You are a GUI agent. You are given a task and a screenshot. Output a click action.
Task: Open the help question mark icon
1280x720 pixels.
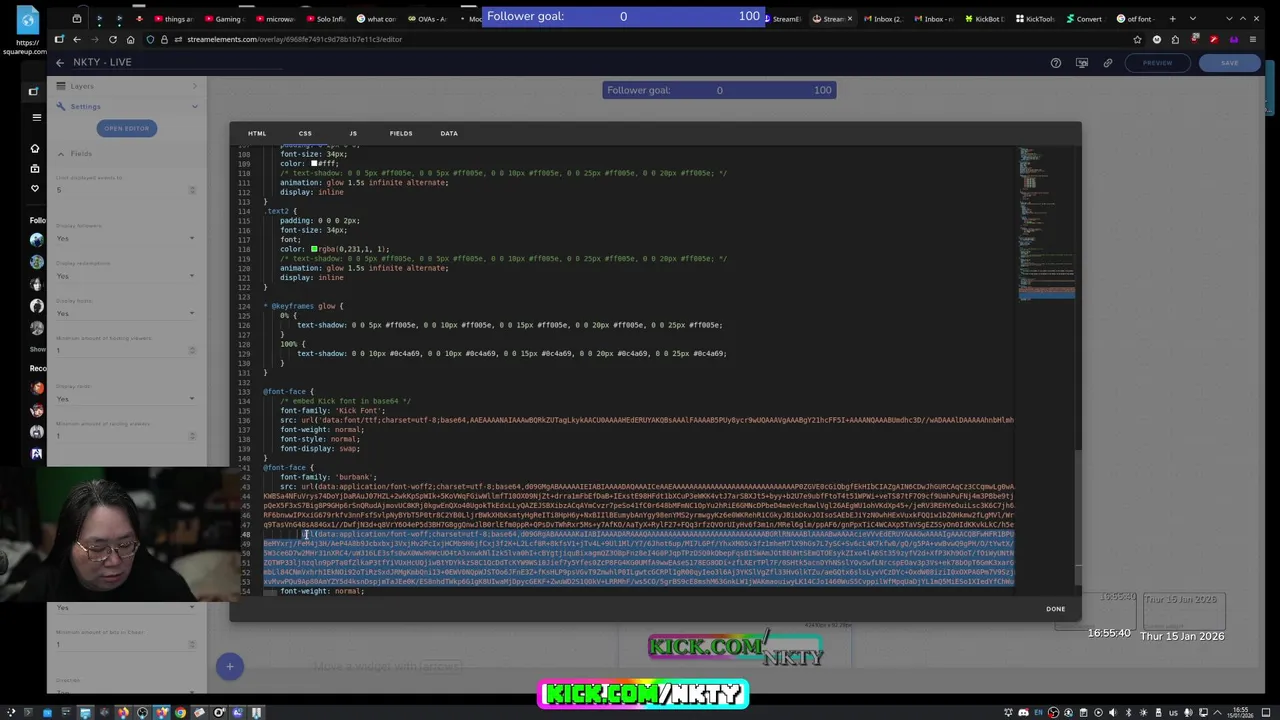pos(1056,62)
